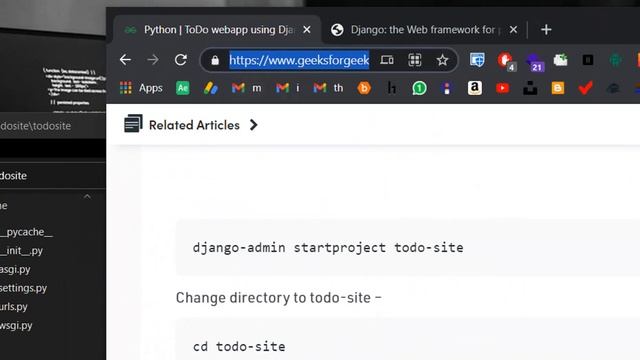Open the Google Ads bookmark

tap(211, 88)
